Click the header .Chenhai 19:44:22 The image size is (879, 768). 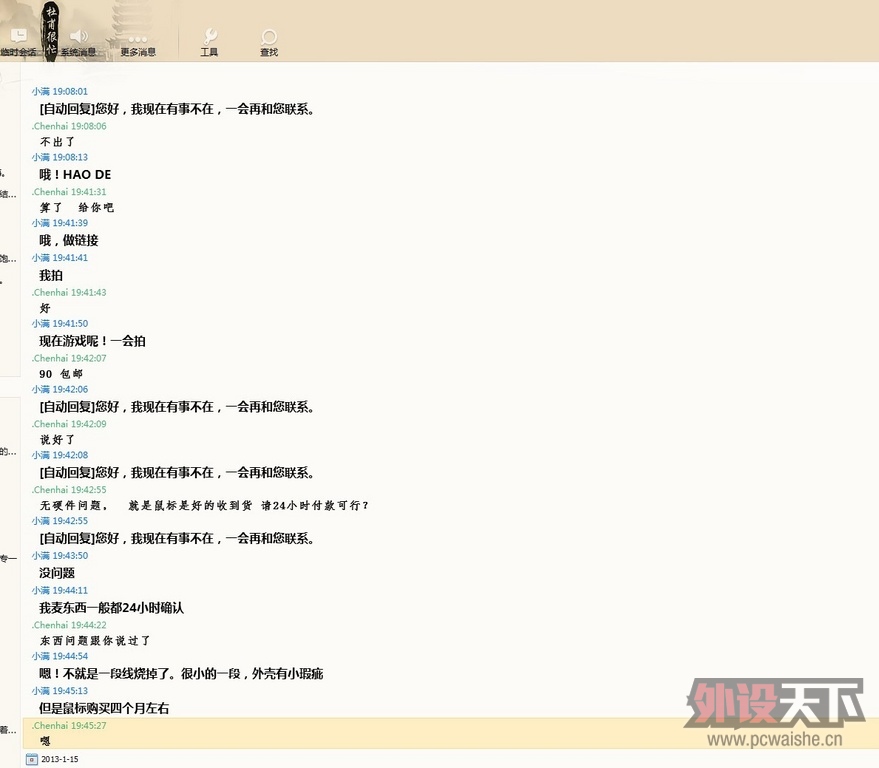click(x=69, y=625)
